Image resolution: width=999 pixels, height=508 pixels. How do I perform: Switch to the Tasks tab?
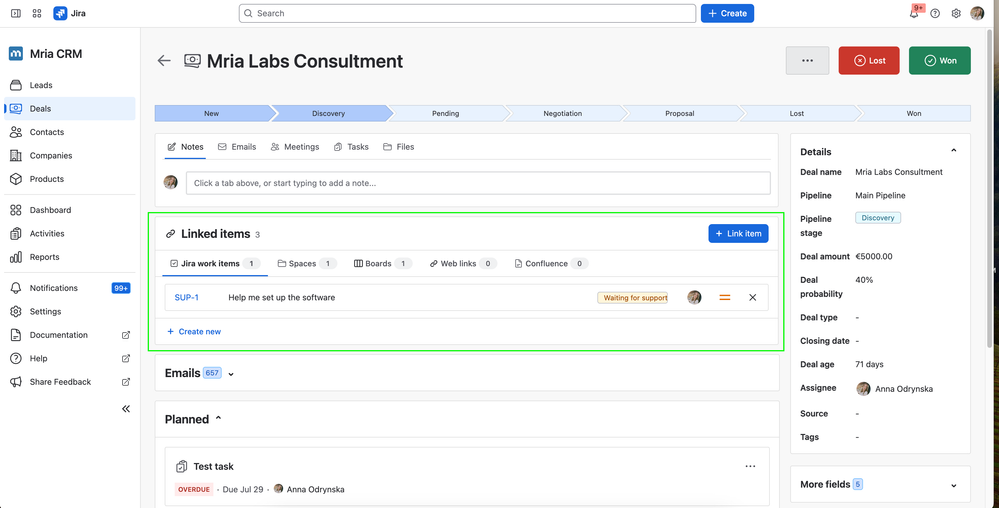pyautogui.click(x=351, y=147)
